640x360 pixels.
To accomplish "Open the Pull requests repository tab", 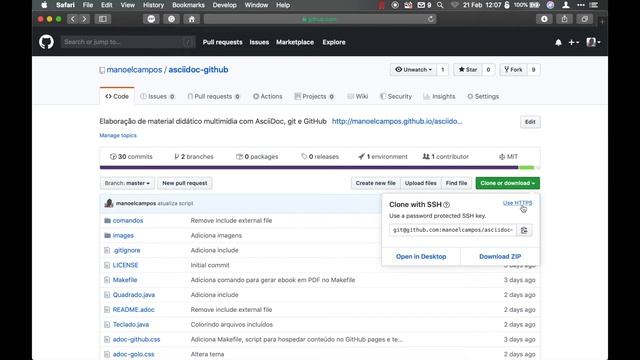I will 213,97.
